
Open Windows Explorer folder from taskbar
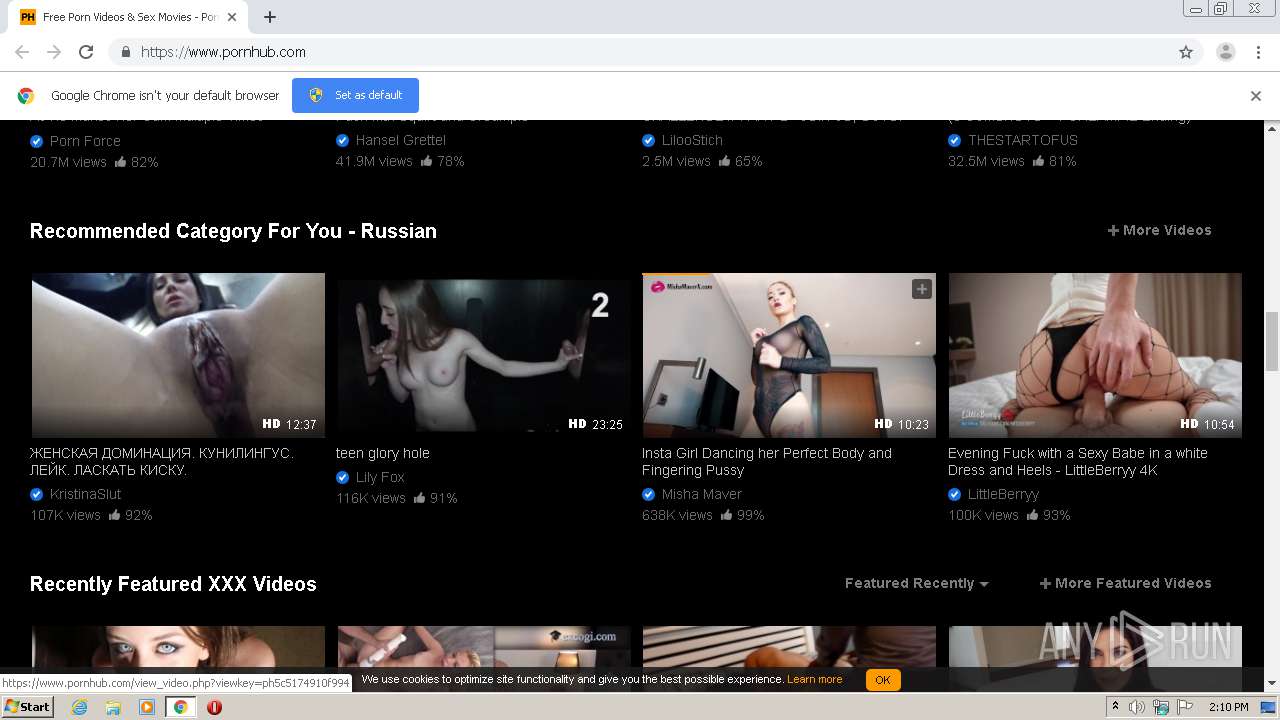tap(113, 707)
